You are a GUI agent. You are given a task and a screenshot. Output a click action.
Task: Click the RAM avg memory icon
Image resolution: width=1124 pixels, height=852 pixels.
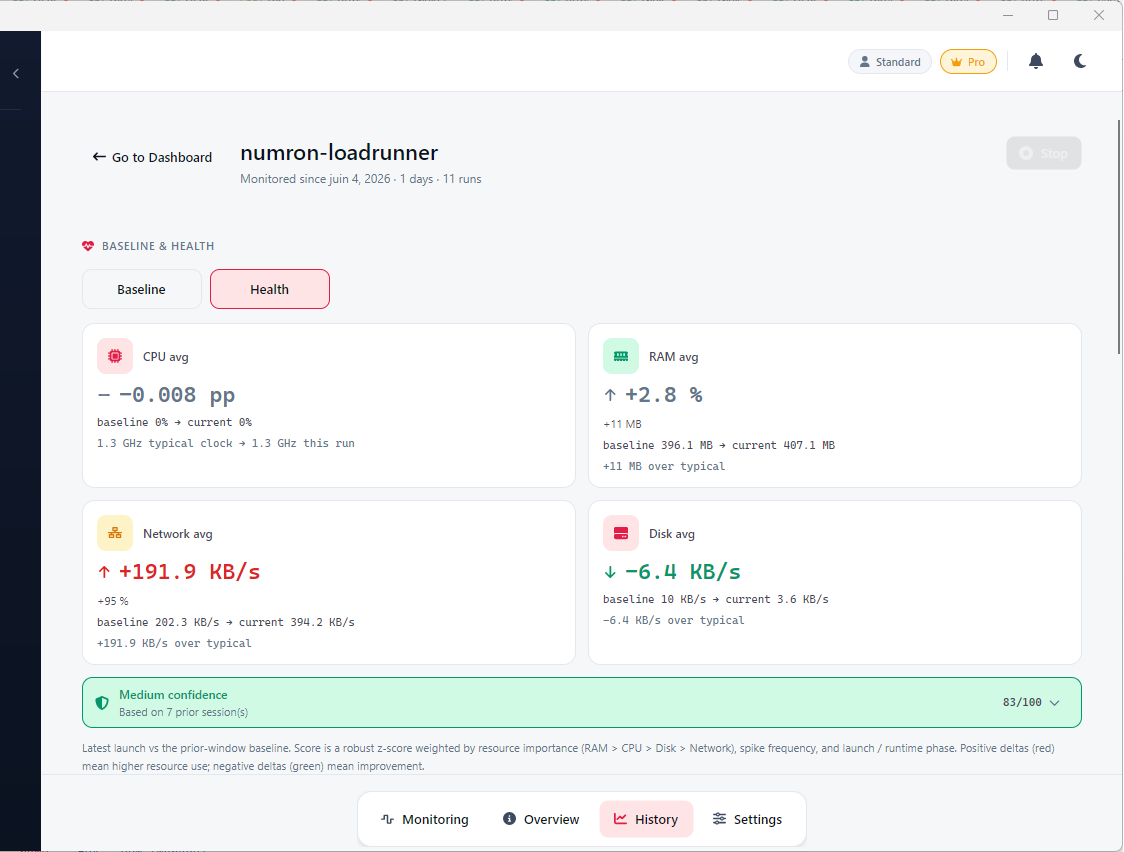pos(621,356)
